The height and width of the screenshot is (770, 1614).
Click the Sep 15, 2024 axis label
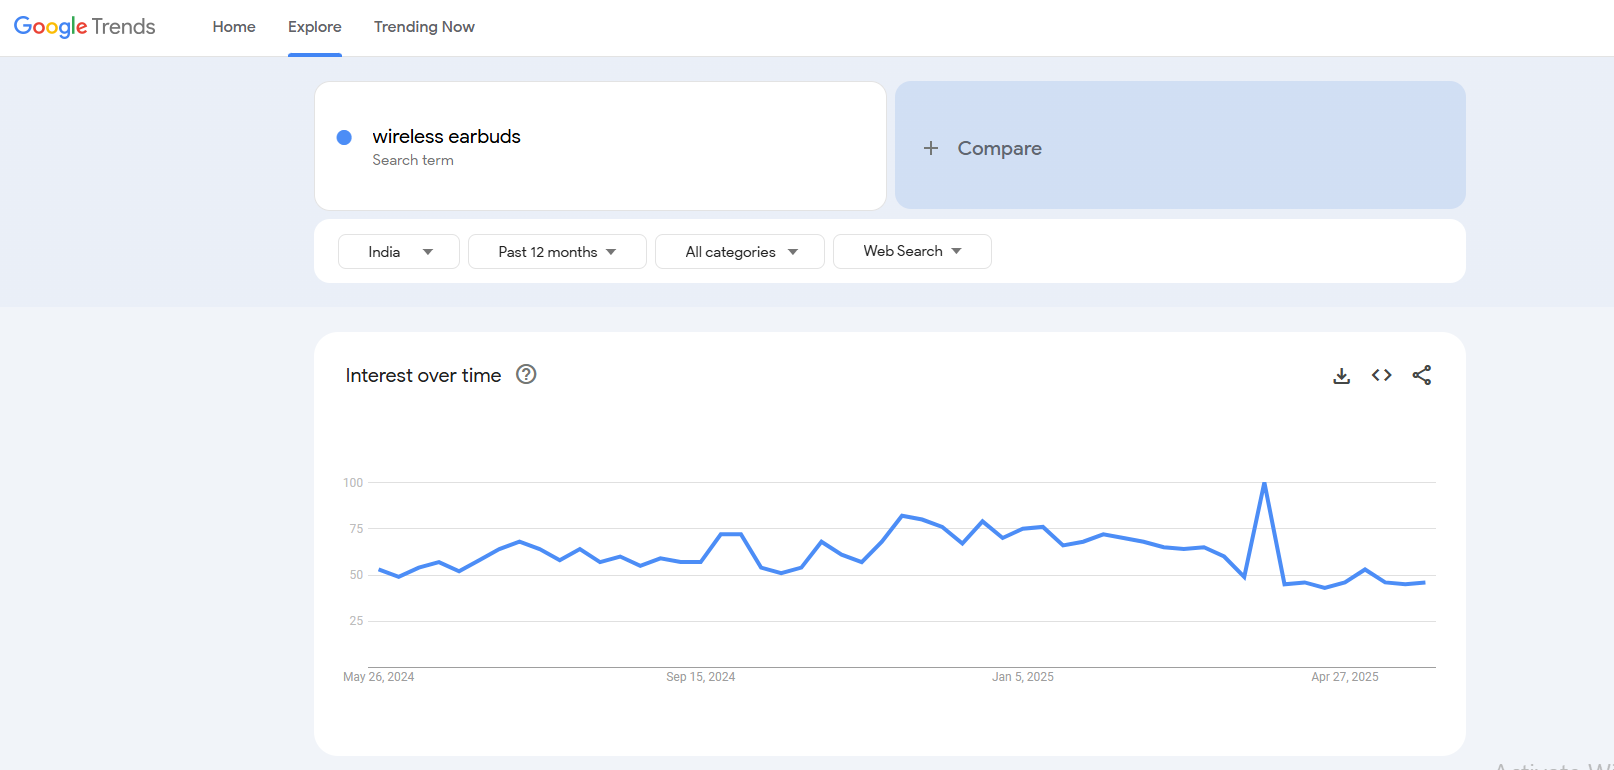pyautogui.click(x=700, y=677)
